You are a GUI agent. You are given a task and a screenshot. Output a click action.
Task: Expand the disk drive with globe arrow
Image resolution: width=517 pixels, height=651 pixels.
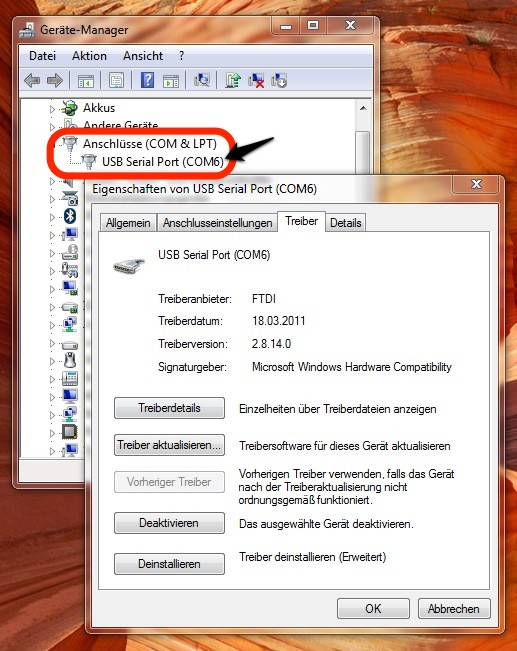click(x=52, y=253)
